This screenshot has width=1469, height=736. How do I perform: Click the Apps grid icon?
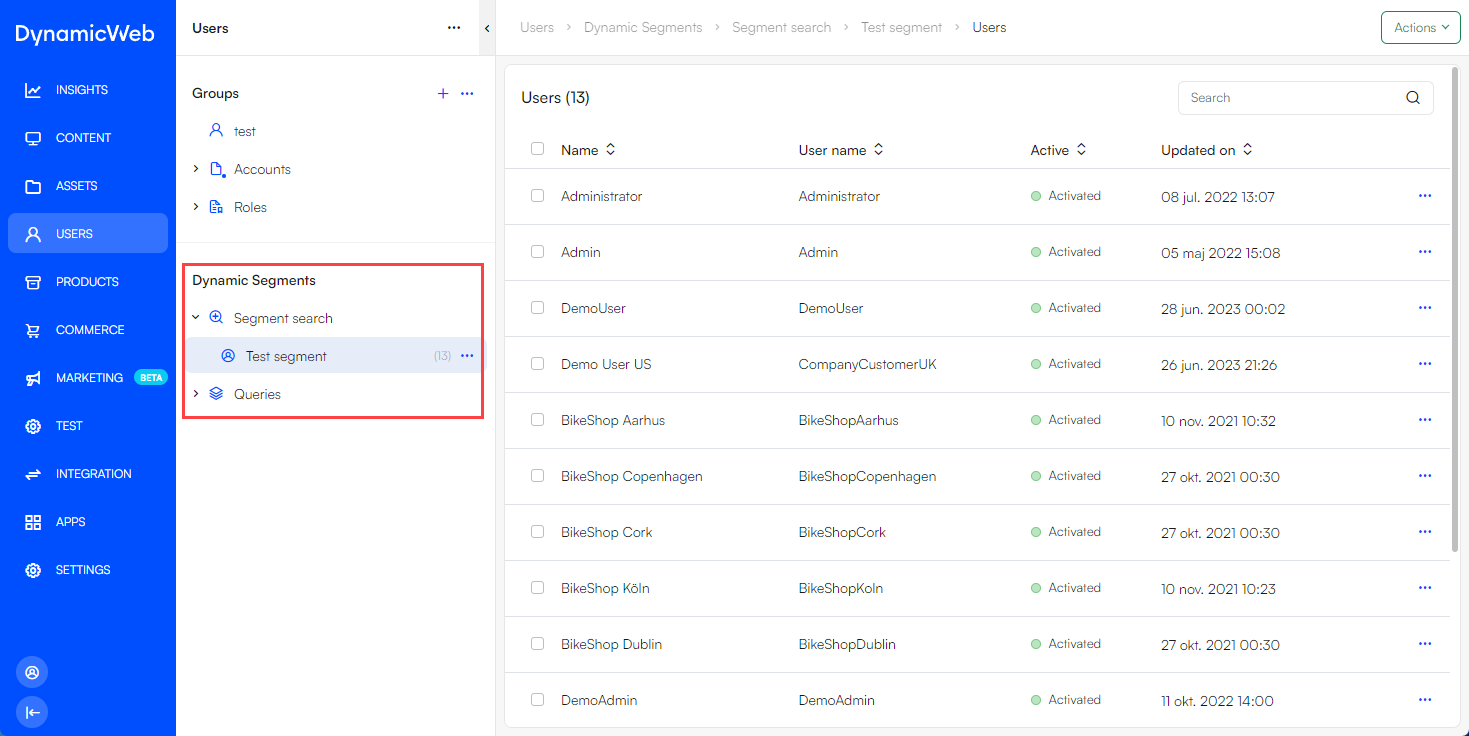click(x=33, y=522)
